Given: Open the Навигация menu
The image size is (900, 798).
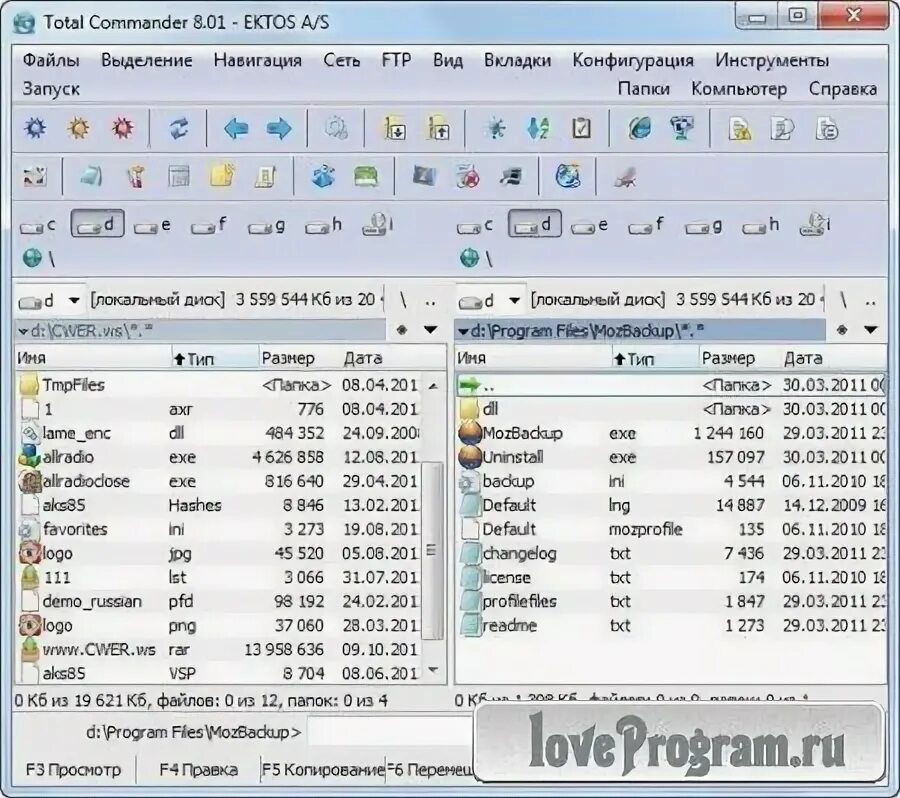Looking at the screenshot, I should [x=258, y=60].
